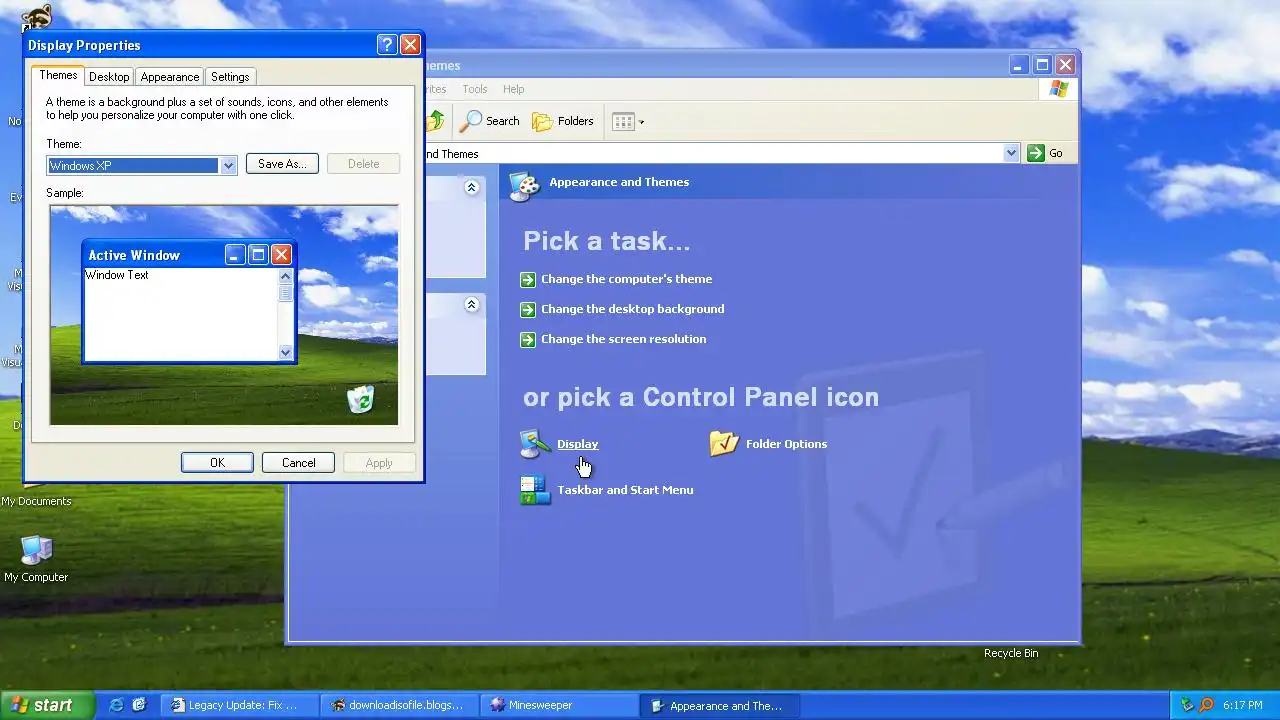This screenshot has width=1280, height=720.
Task: Click Change the computer's theme
Action: (x=626, y=279)
